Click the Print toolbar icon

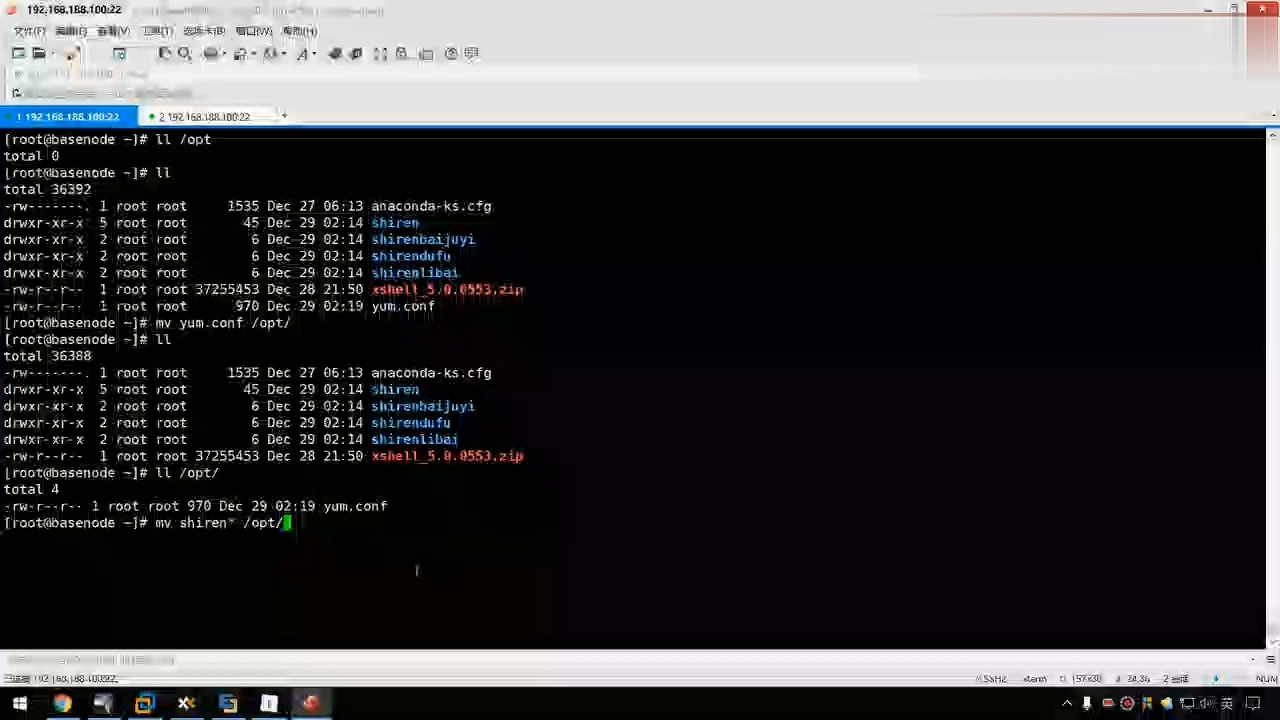(210, 54)
